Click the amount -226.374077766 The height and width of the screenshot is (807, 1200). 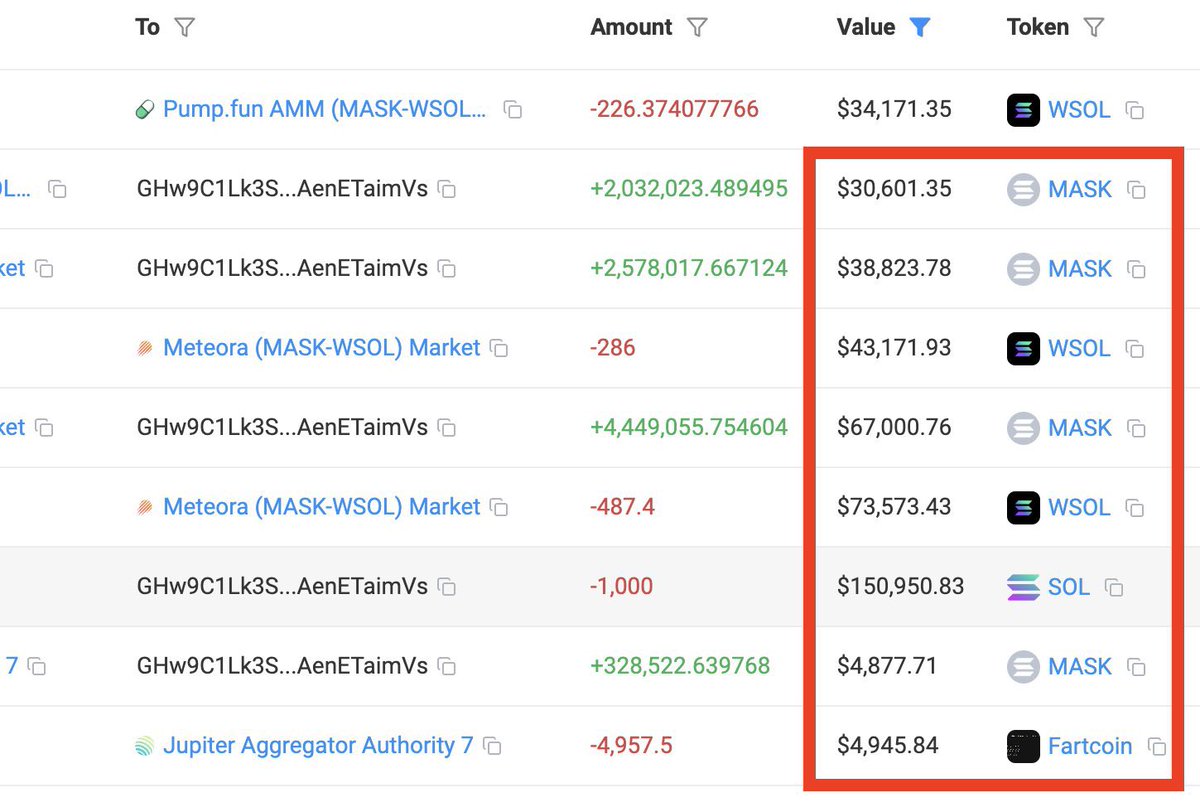click(x=675, y=109)
